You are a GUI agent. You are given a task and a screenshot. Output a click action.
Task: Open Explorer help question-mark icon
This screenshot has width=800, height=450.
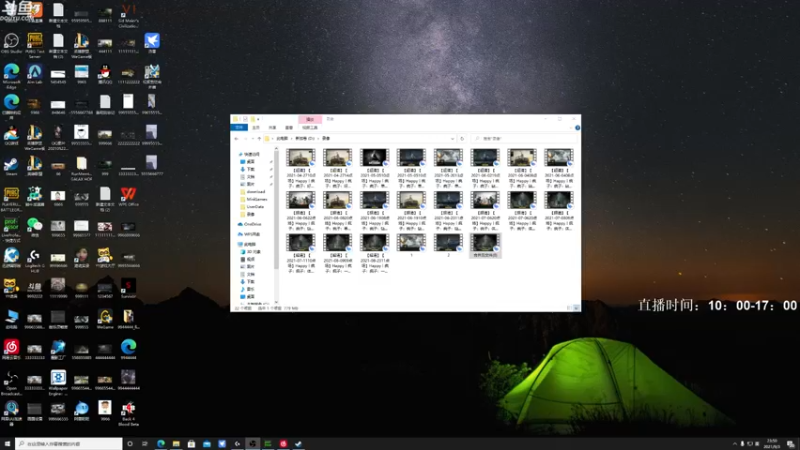pos(578,128)
